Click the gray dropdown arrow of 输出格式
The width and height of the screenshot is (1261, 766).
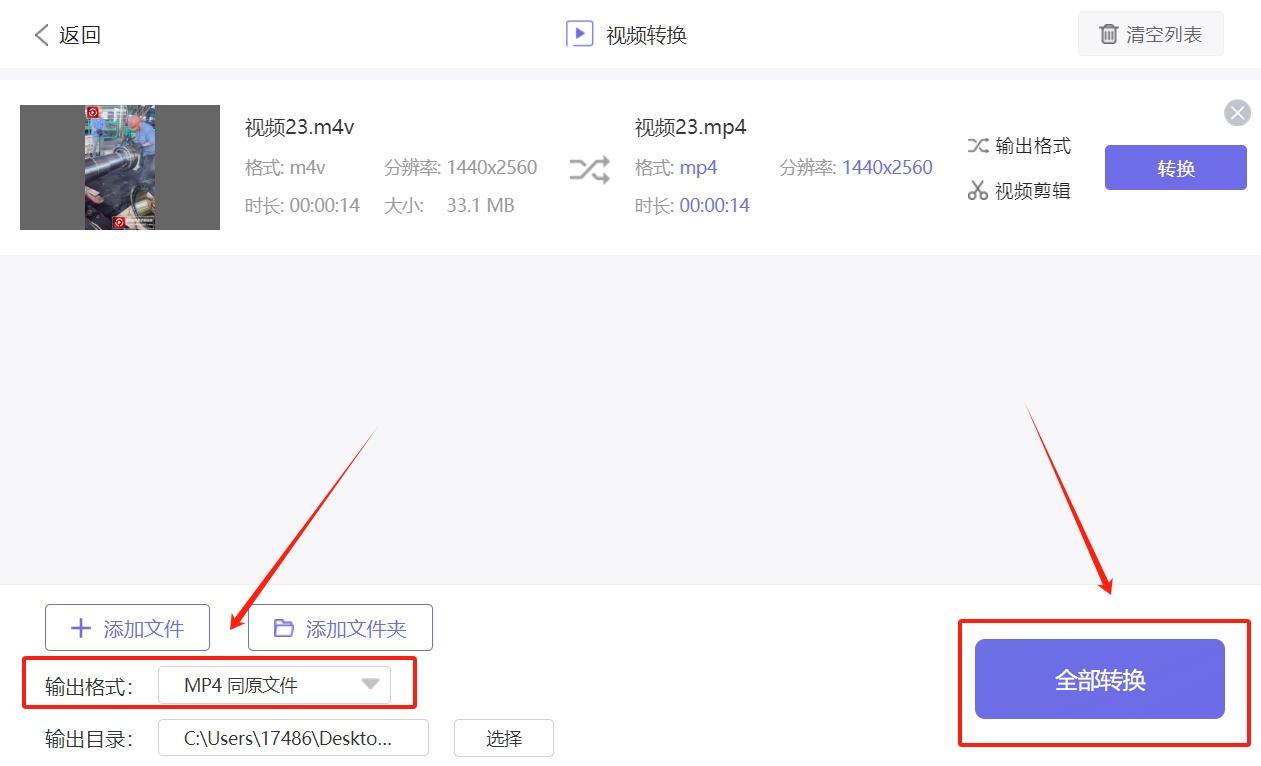tap(371, 684)
